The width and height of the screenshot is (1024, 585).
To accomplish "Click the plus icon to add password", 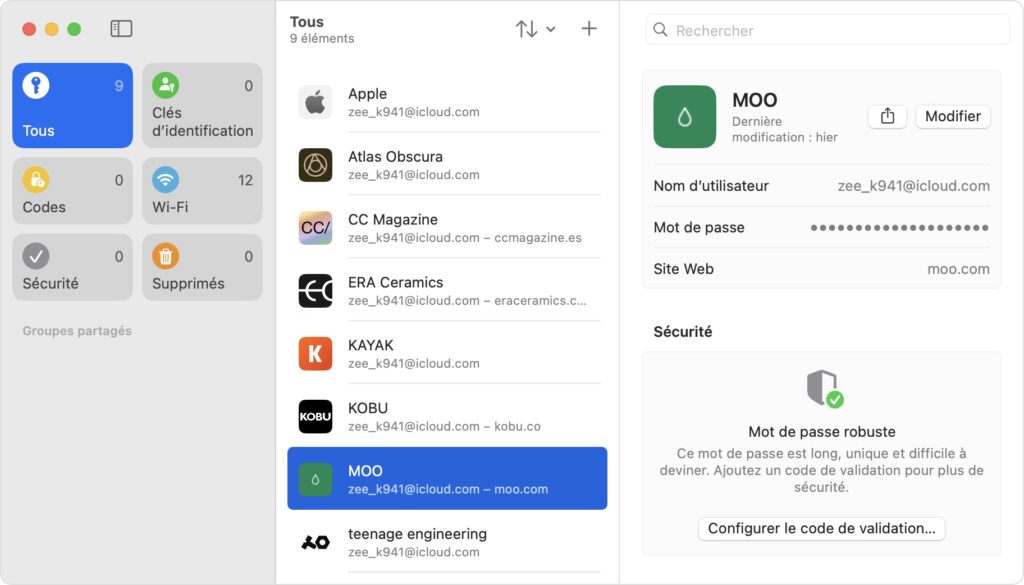I will (589, 29).
